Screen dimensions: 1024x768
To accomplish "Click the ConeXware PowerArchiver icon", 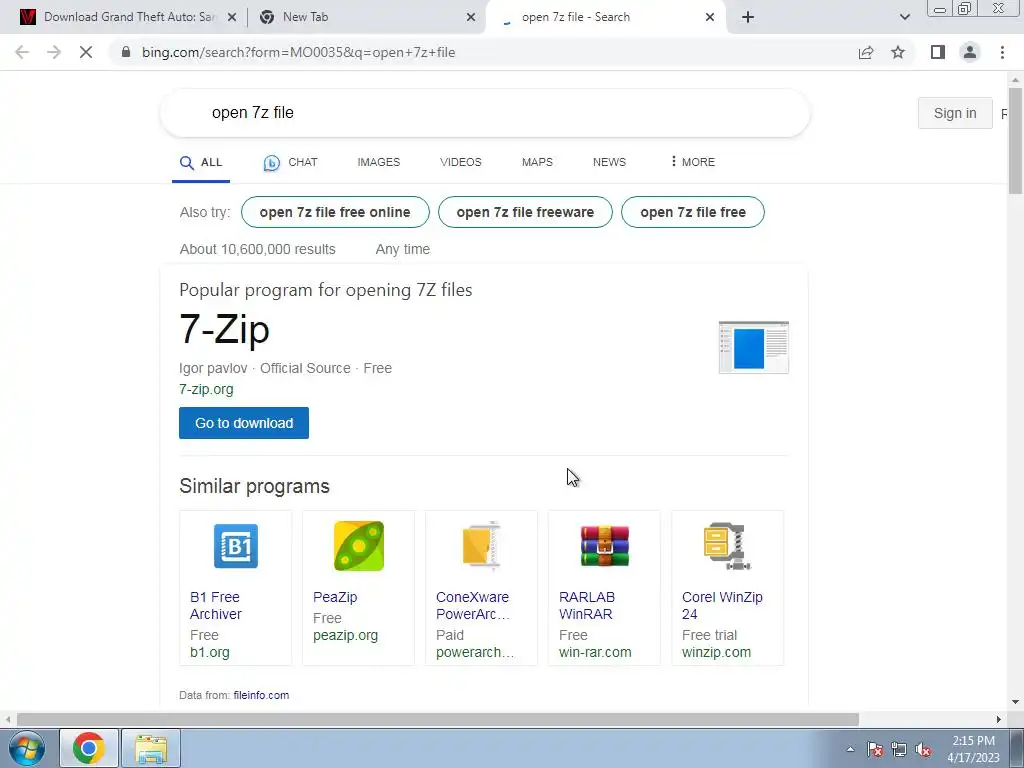I will click(481, 546).
